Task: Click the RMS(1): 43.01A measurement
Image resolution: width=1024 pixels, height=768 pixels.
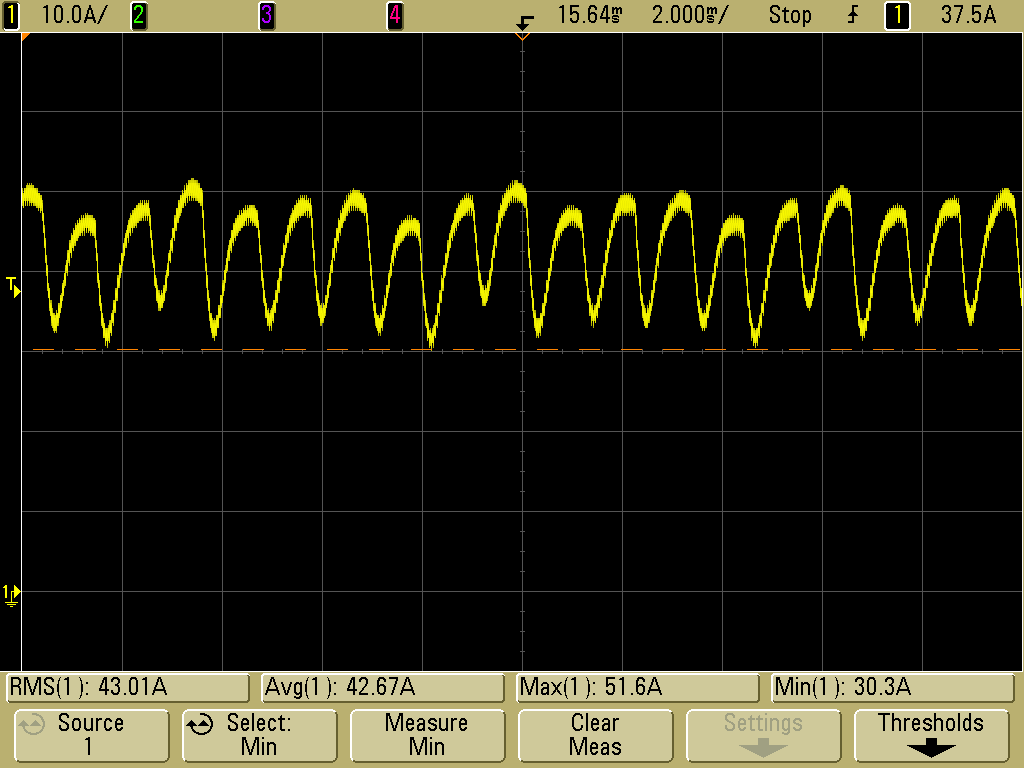Action: 128,688
